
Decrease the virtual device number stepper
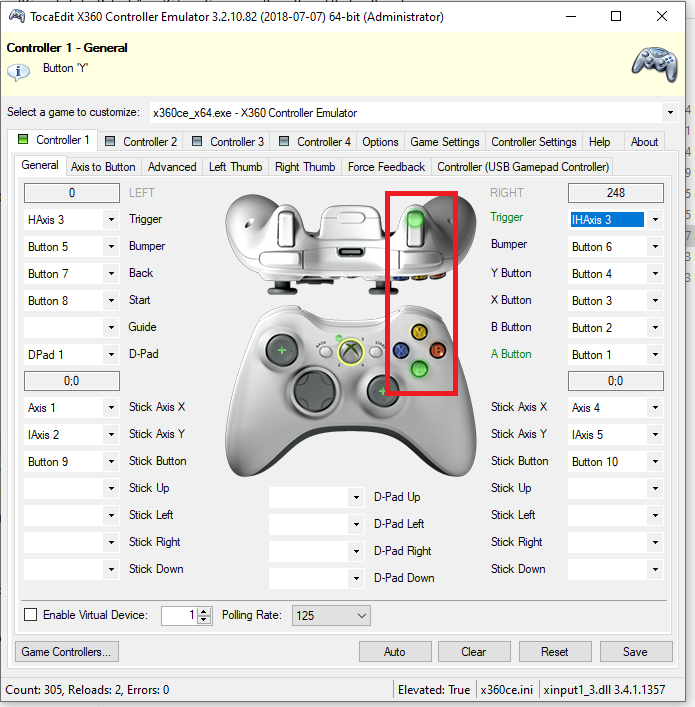[204, 620]
